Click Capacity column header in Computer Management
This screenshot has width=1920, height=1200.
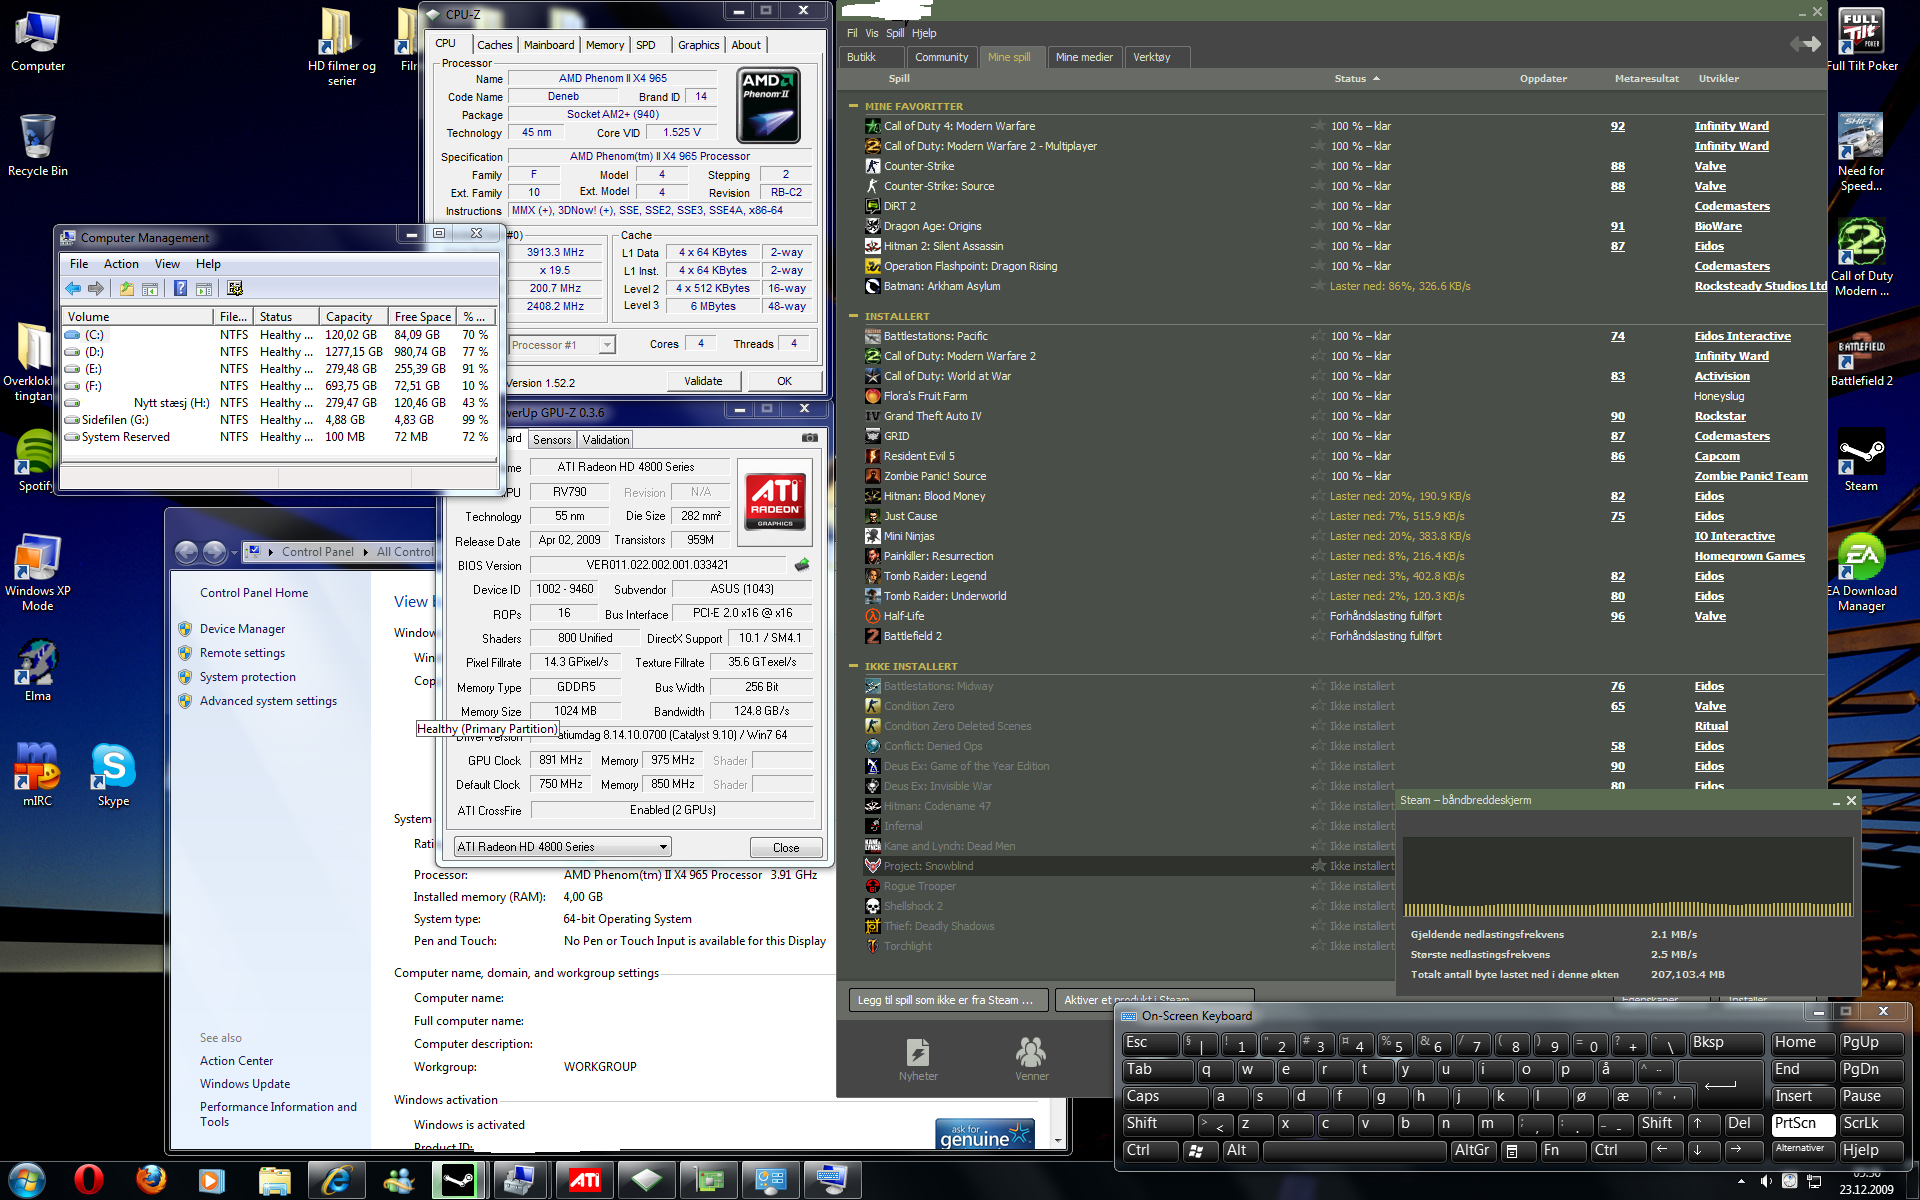tap(353, 316)
